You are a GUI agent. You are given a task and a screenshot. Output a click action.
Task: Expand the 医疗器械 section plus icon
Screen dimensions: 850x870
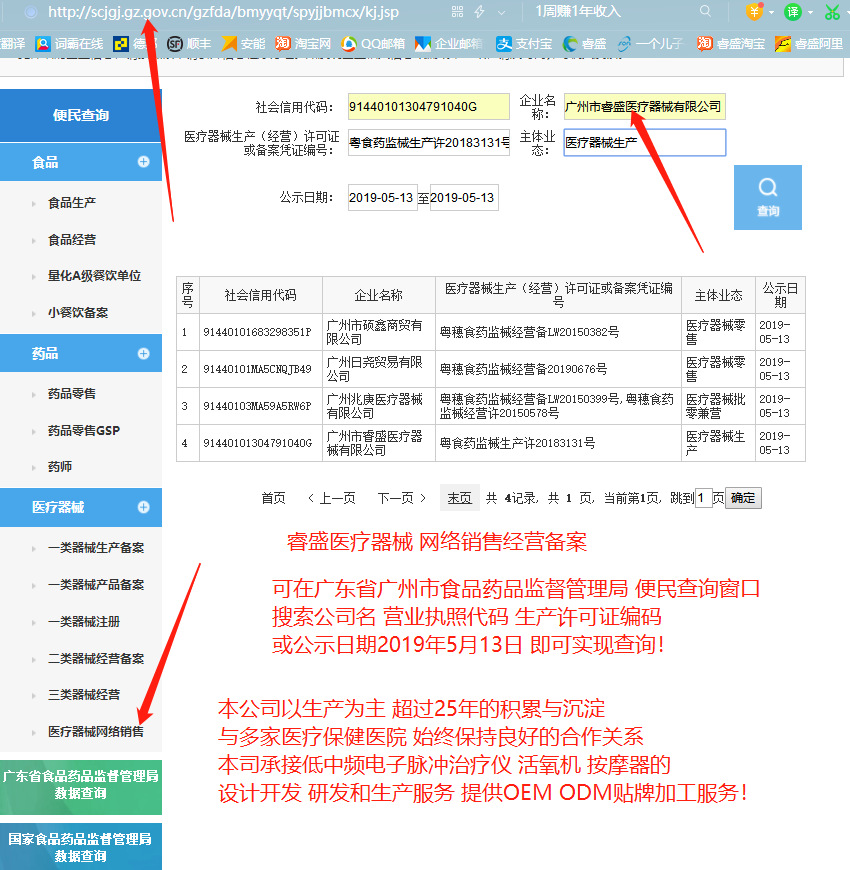[x=144, y=507]
